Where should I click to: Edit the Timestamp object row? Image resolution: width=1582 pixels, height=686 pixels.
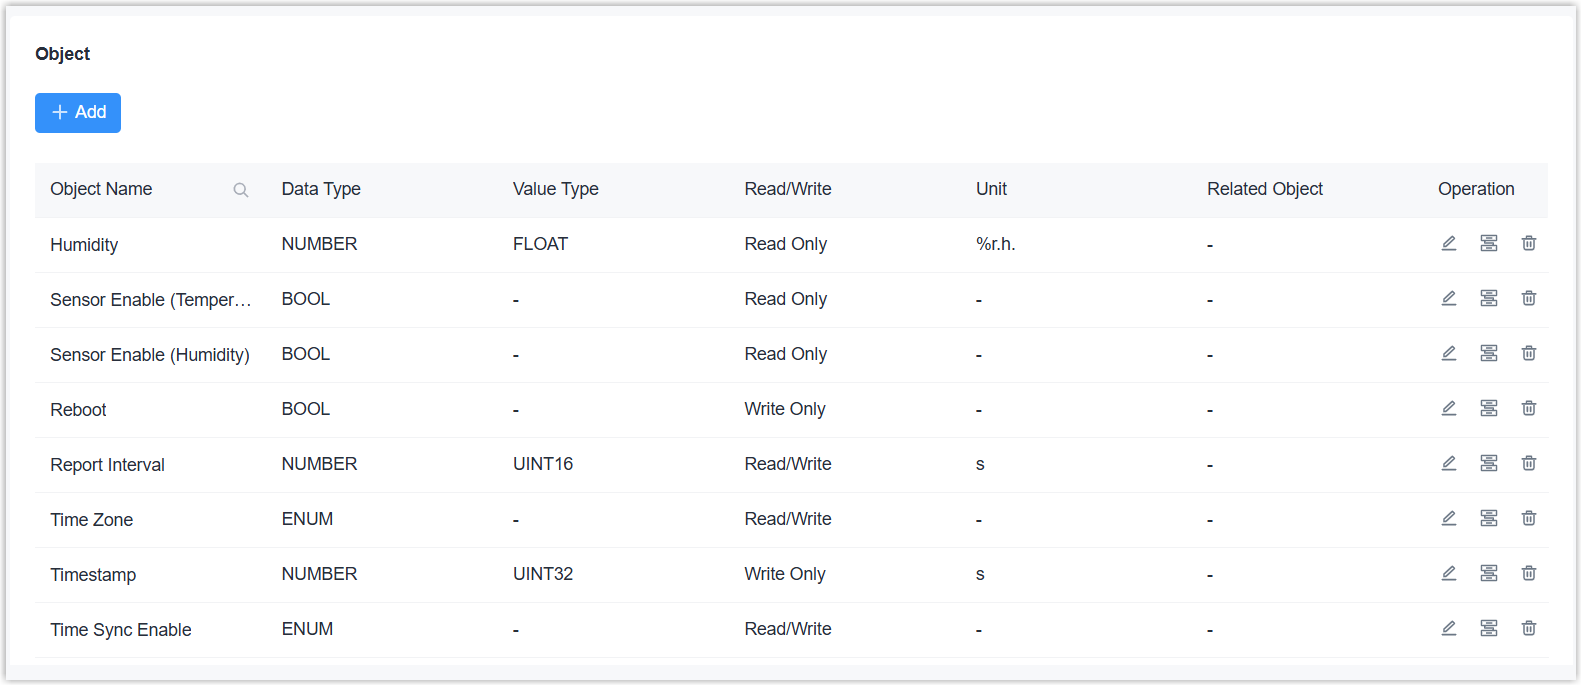point(1448,574)
